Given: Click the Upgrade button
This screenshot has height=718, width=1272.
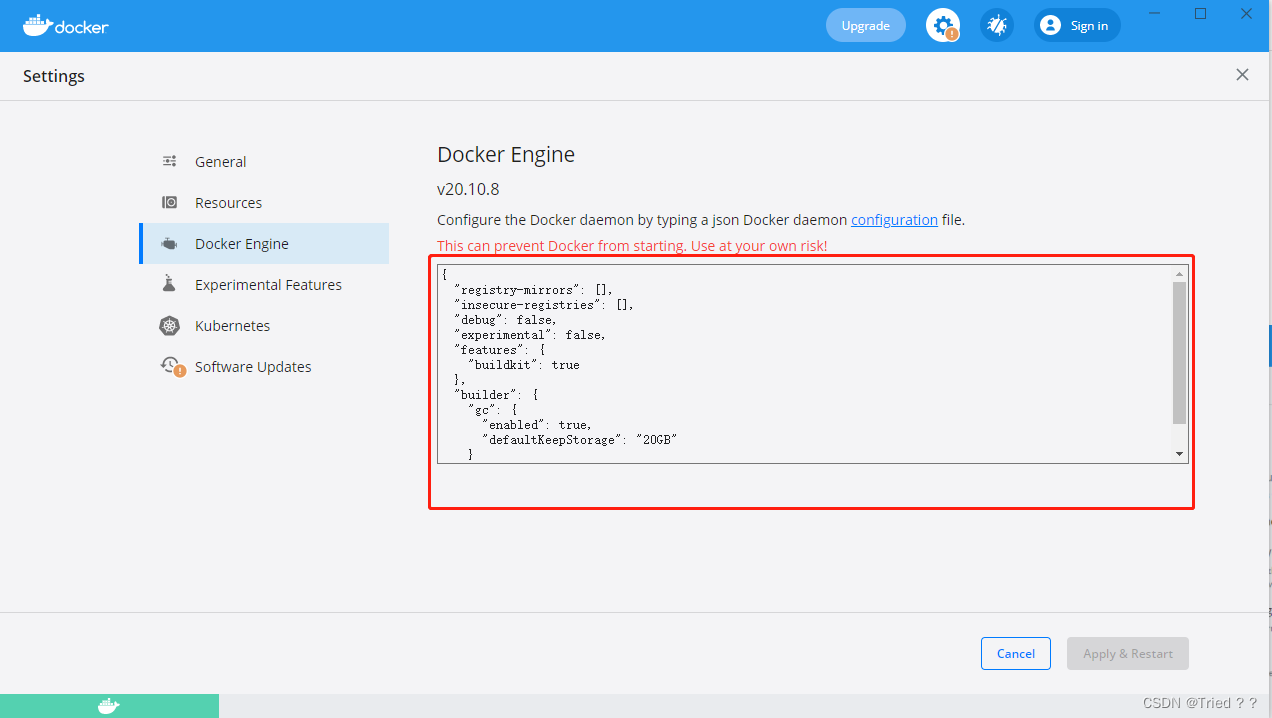Looking at the screenshot, I should click(866, 26).
